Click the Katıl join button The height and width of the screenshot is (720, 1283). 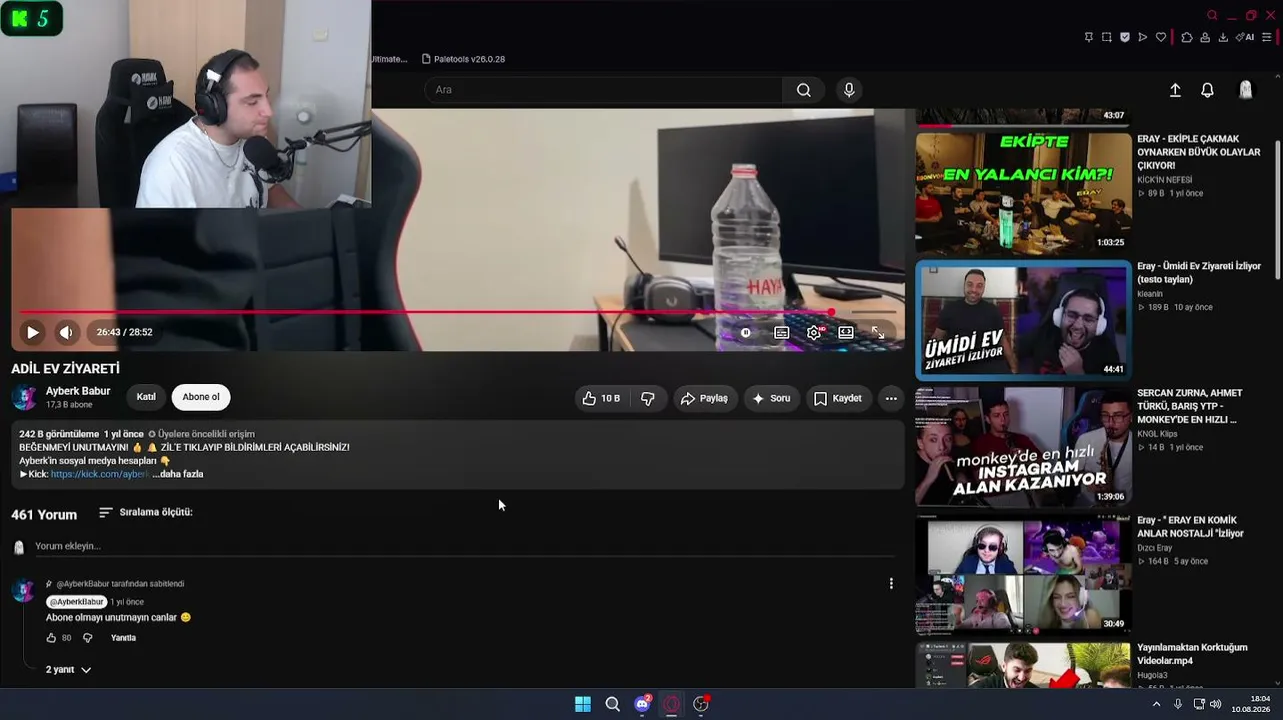146,397
